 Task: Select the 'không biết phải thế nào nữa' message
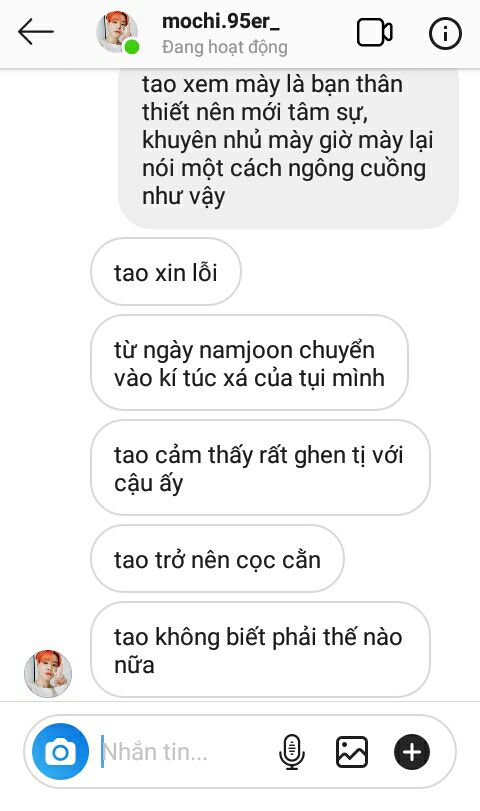(x=260, y=650)
